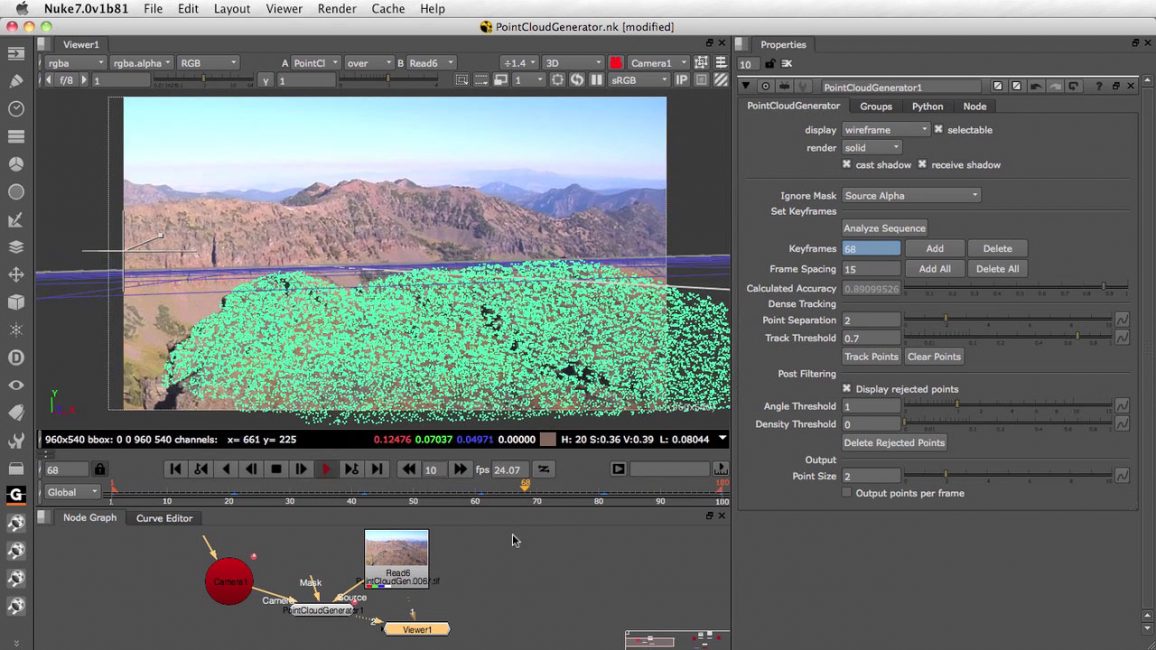Open the Filter tools circle icon
The width and height of the screenshot is (1156, 650).
pyautogui.click(x=15, y=192)
